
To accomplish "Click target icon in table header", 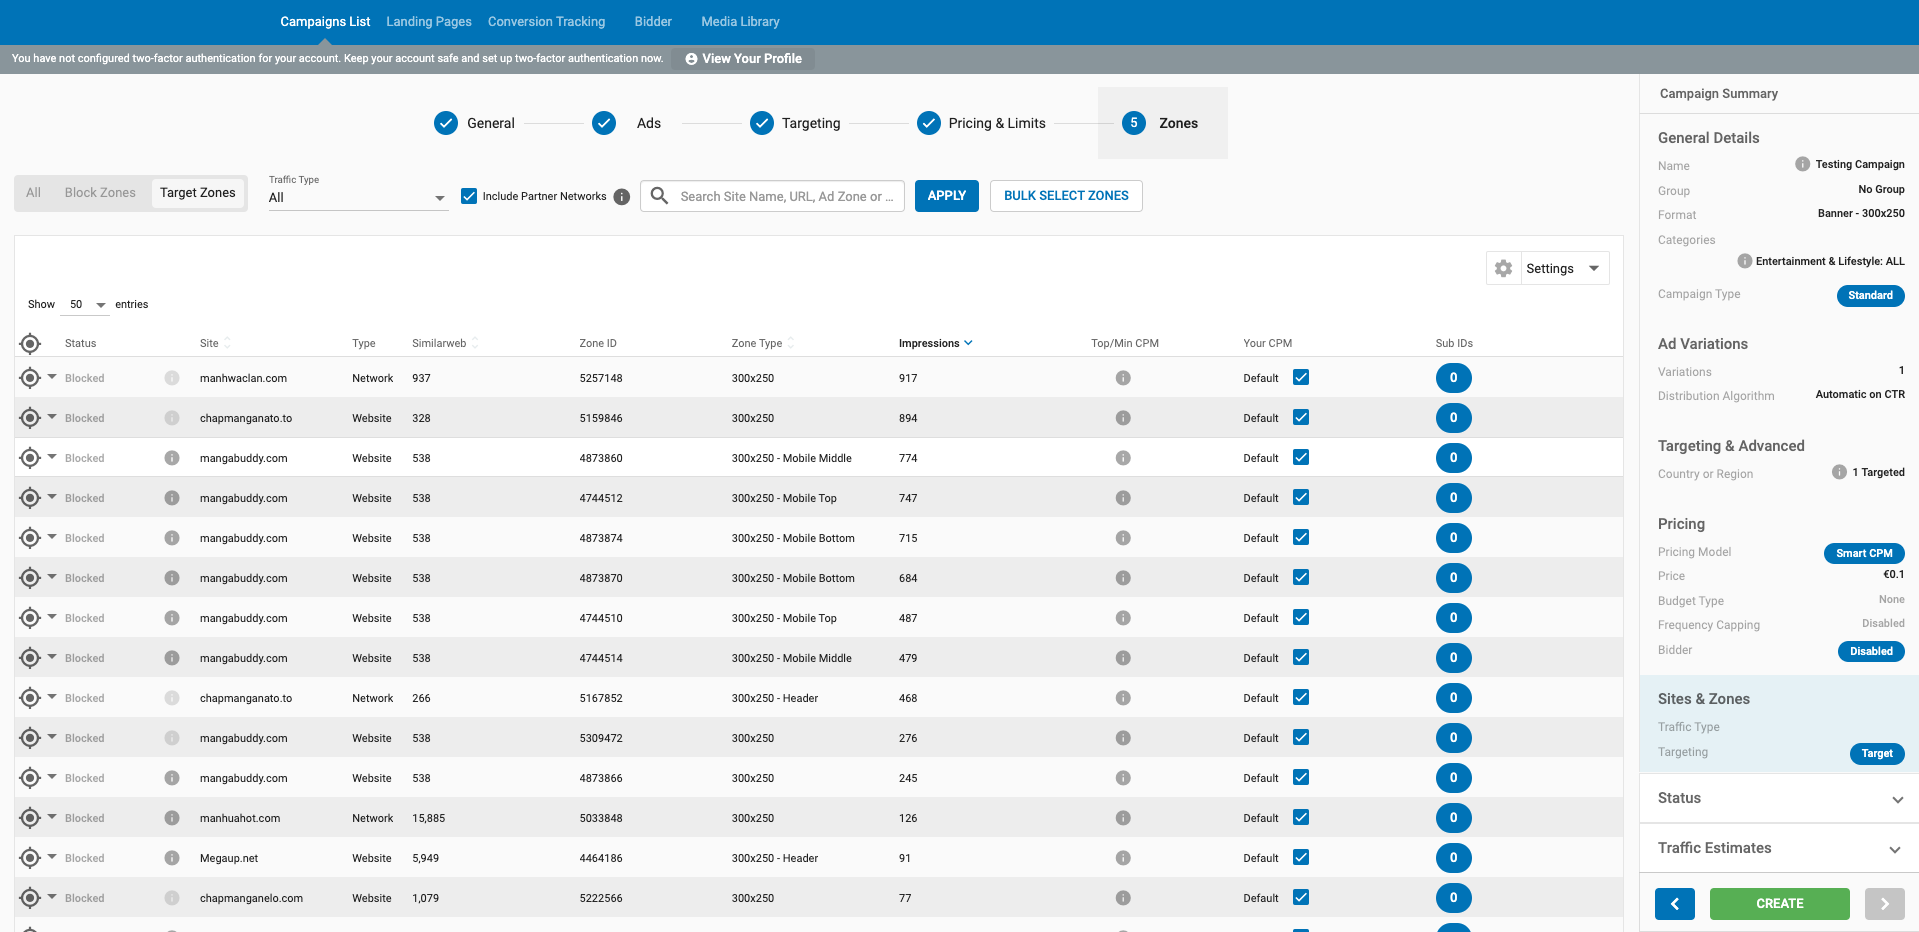I will click(x=30, y=344).
